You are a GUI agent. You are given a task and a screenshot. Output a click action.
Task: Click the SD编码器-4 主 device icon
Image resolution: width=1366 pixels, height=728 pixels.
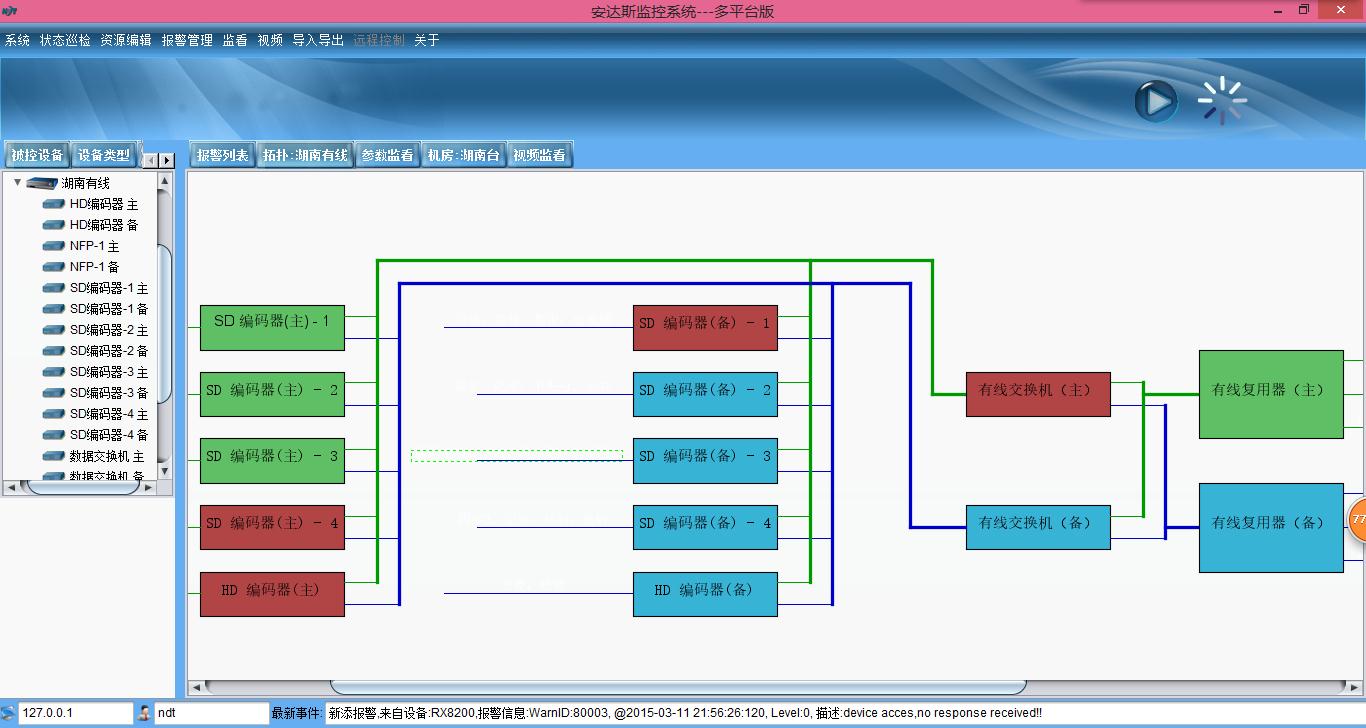[54, 414]
